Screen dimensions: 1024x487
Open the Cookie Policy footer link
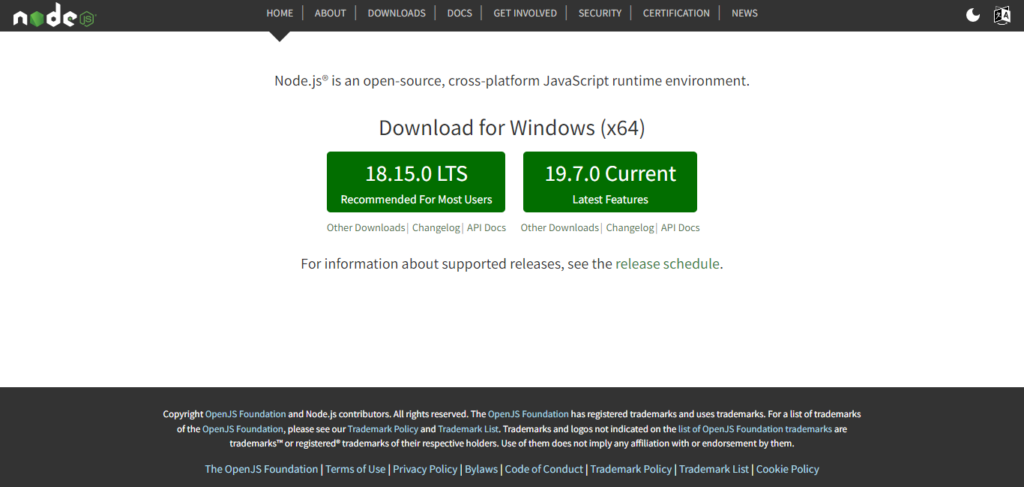[787, 469]
